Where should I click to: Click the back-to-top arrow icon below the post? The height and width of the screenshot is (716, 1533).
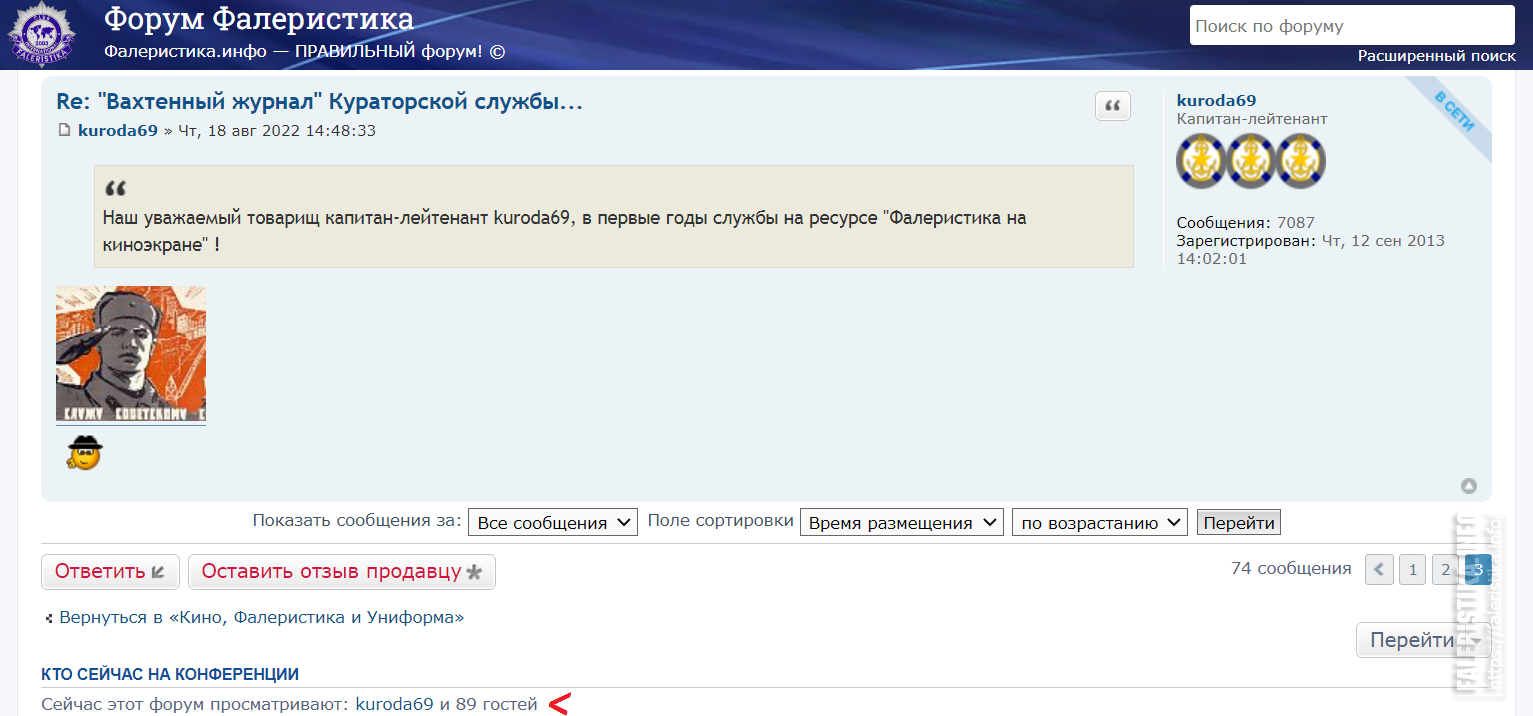tap(1468, 485)
